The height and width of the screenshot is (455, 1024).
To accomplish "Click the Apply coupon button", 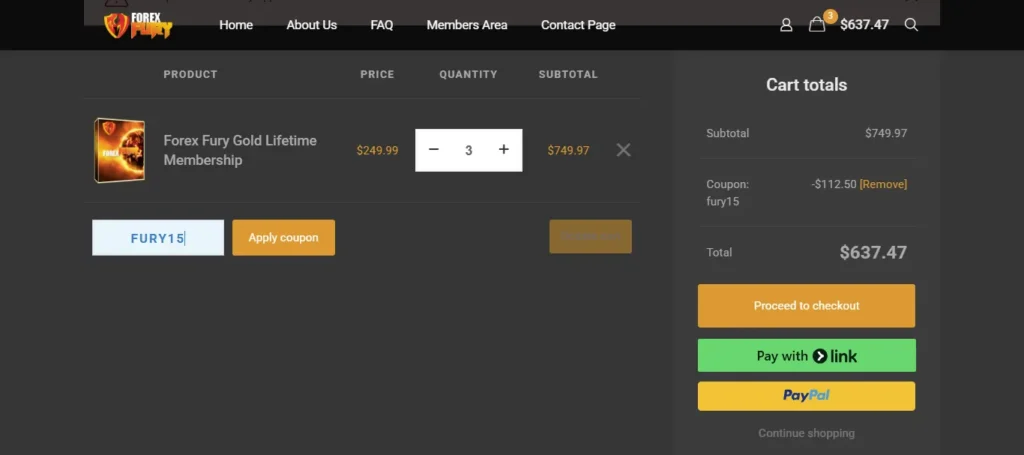I will click(x=283, y=238).
